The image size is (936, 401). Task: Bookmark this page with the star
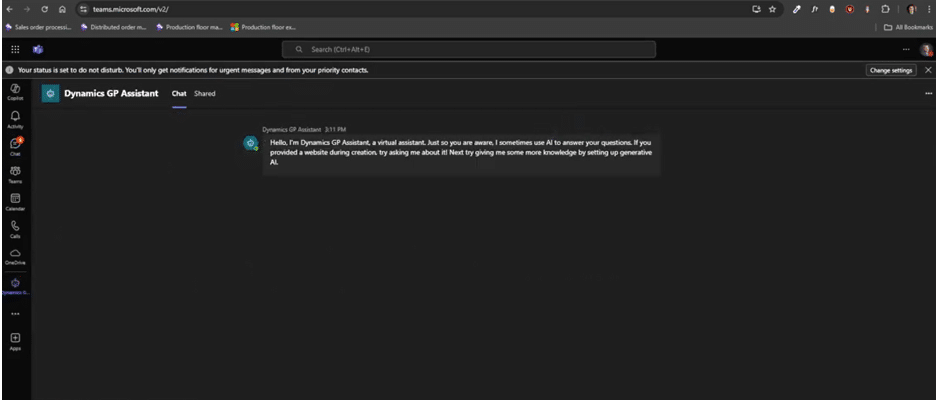tap(772, 9)
